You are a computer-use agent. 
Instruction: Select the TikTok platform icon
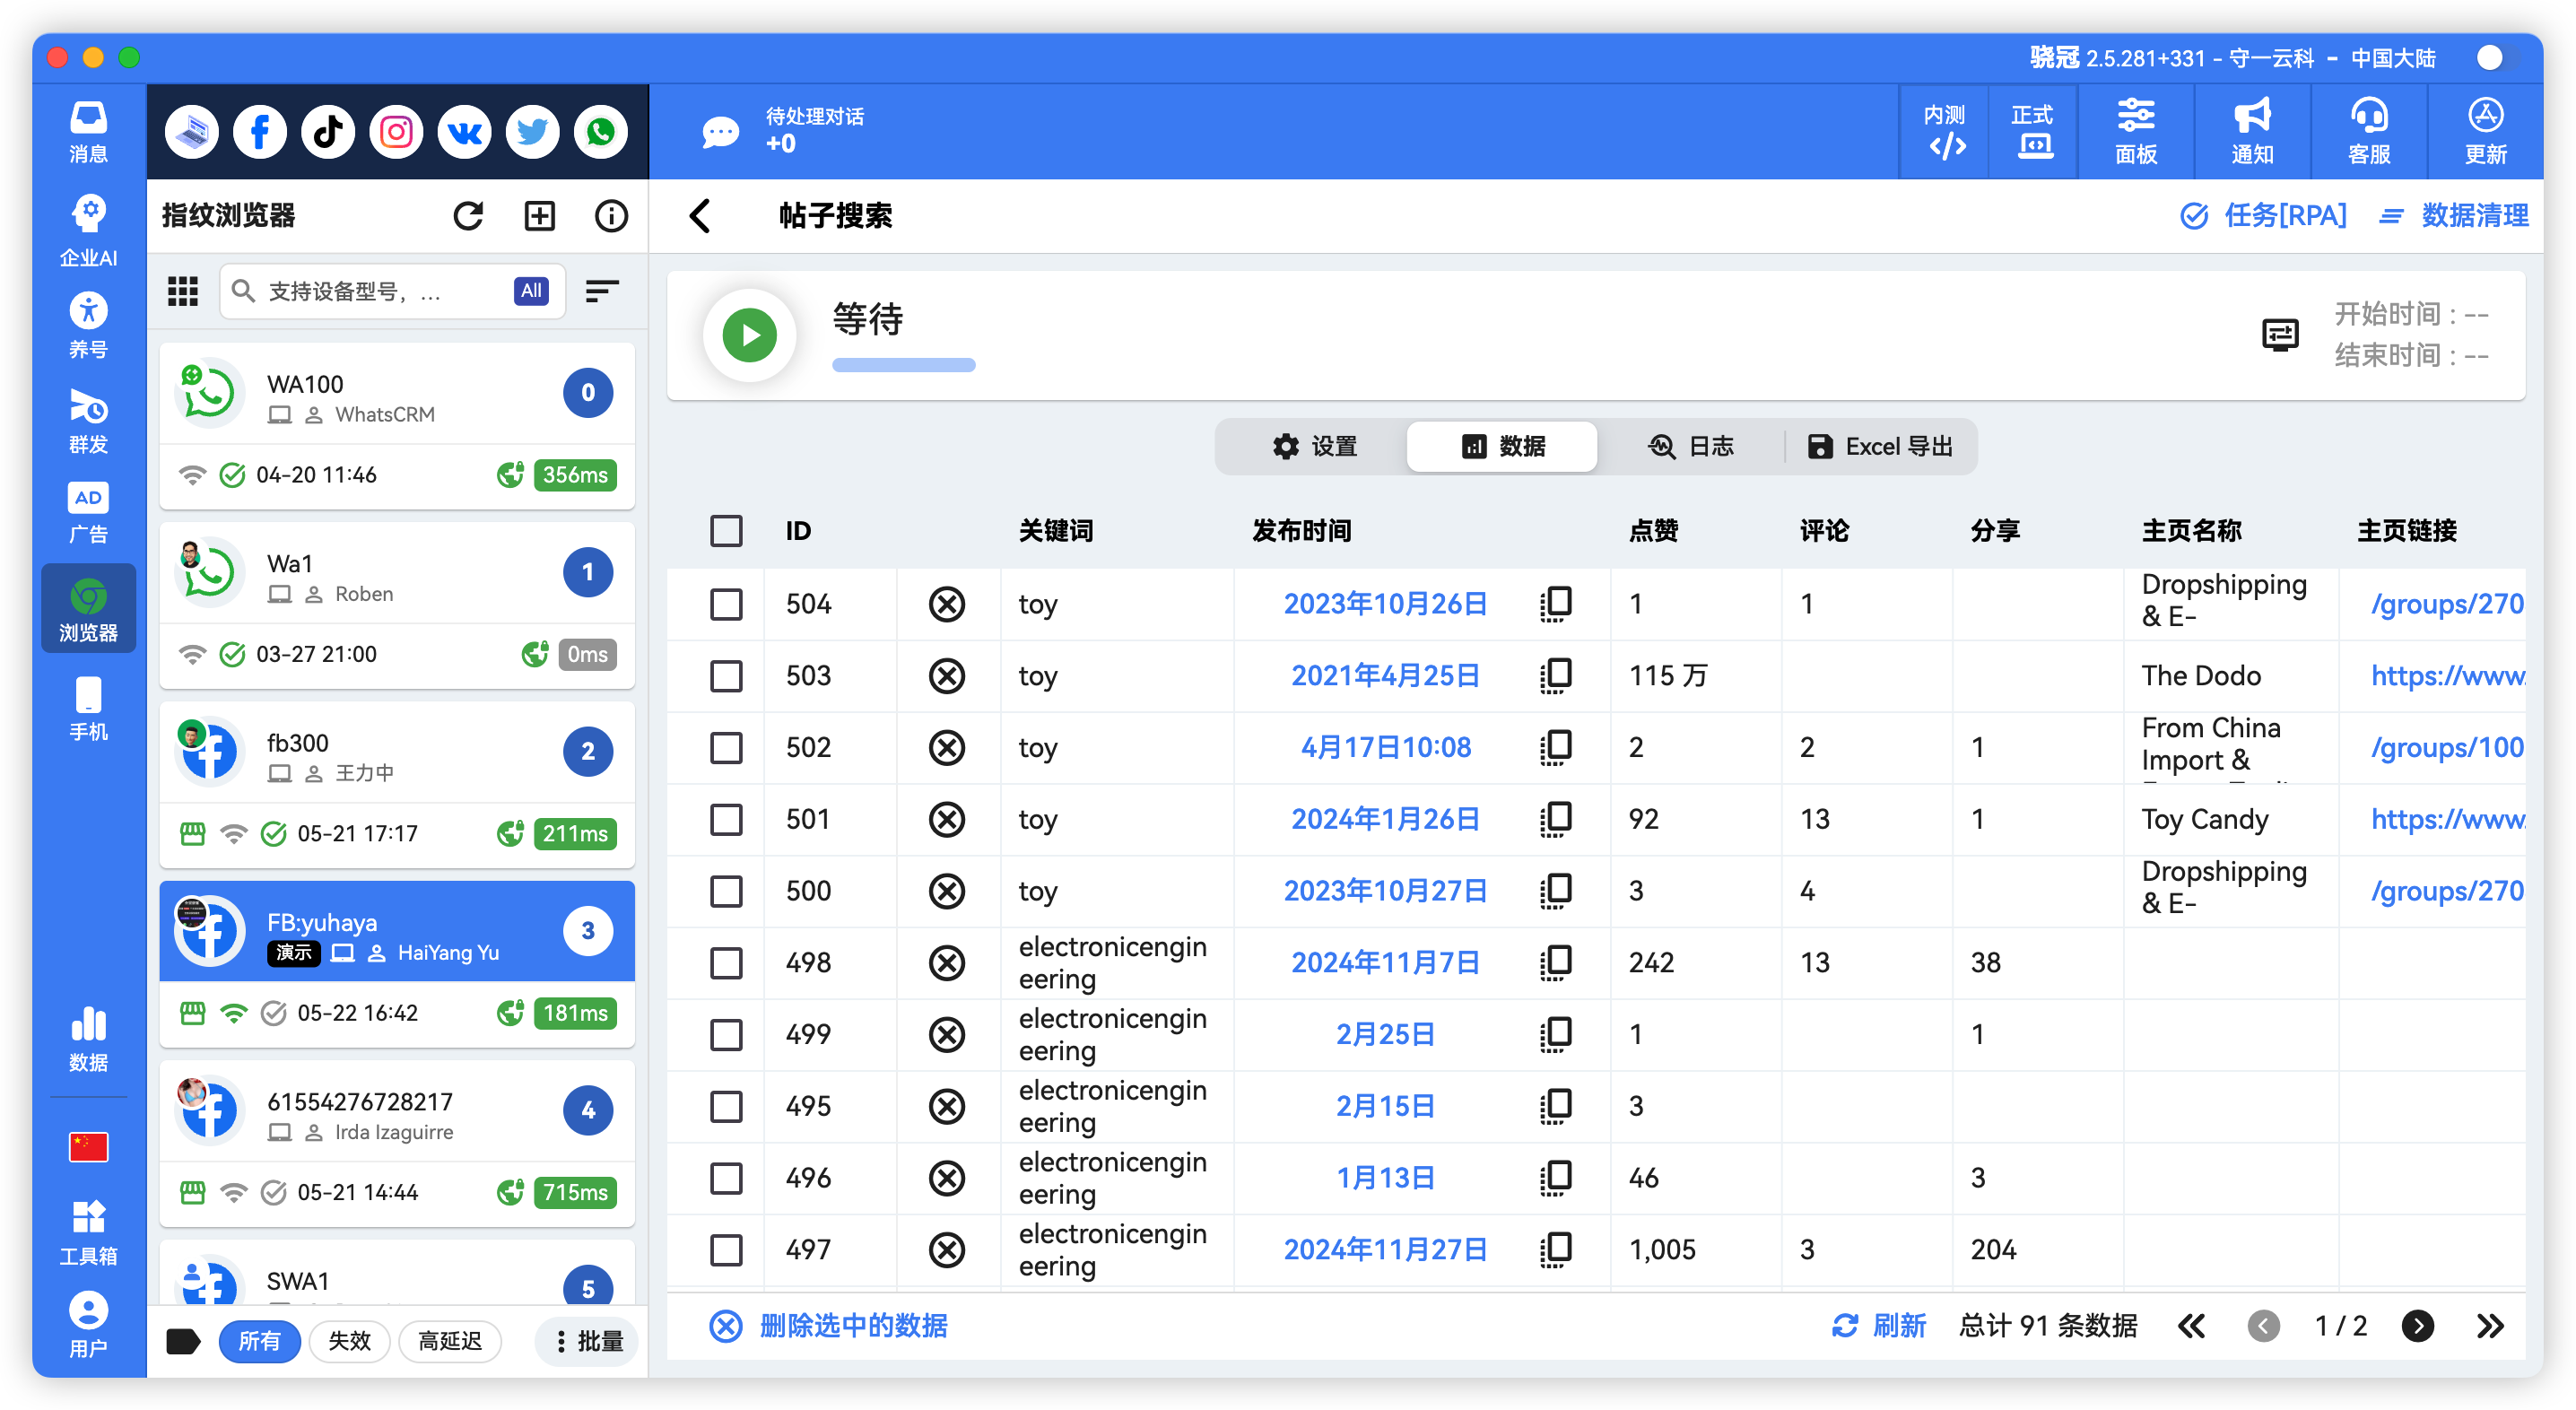(x=327, y=131)
